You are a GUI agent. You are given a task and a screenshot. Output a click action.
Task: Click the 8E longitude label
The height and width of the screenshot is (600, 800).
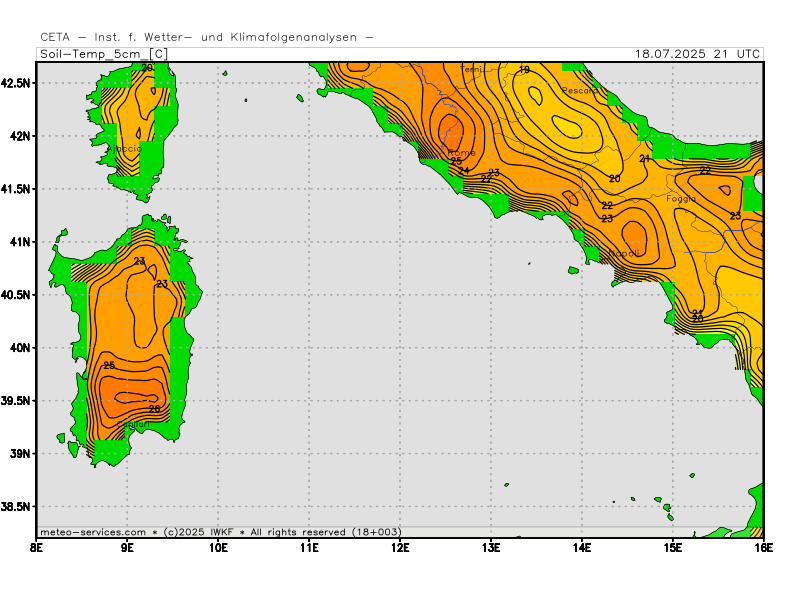37,548
